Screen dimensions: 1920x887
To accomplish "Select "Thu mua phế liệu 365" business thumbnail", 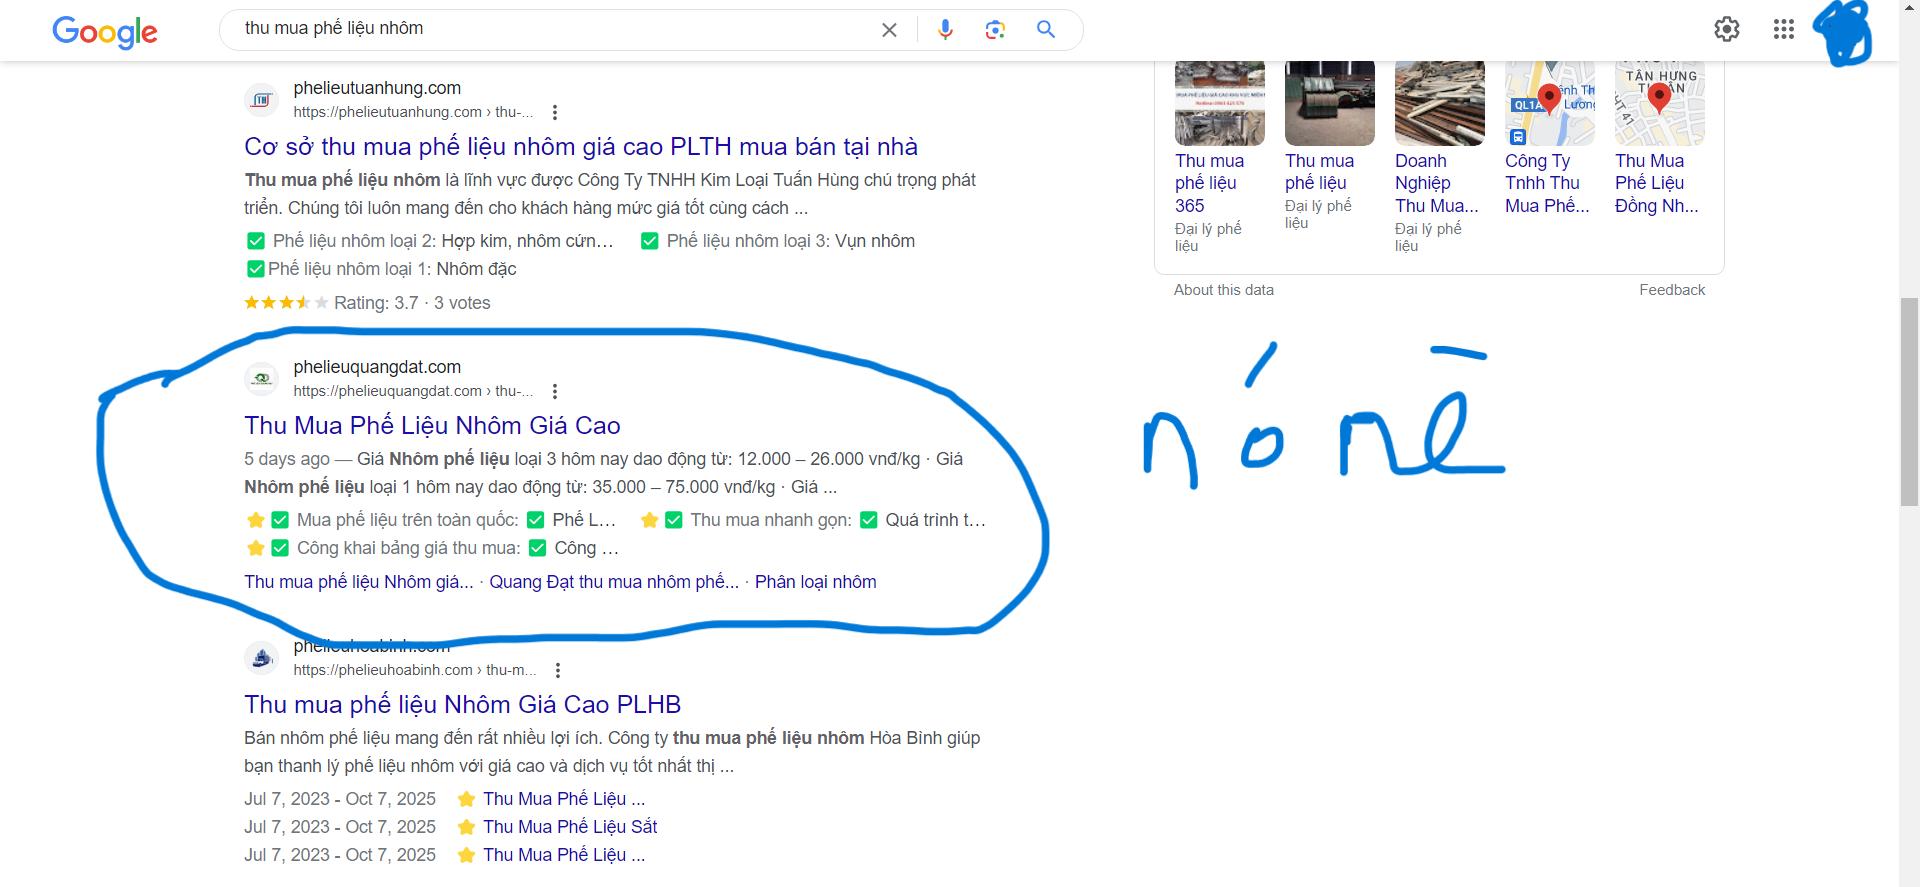I will pyautogui.click(x=1219, y=103).
